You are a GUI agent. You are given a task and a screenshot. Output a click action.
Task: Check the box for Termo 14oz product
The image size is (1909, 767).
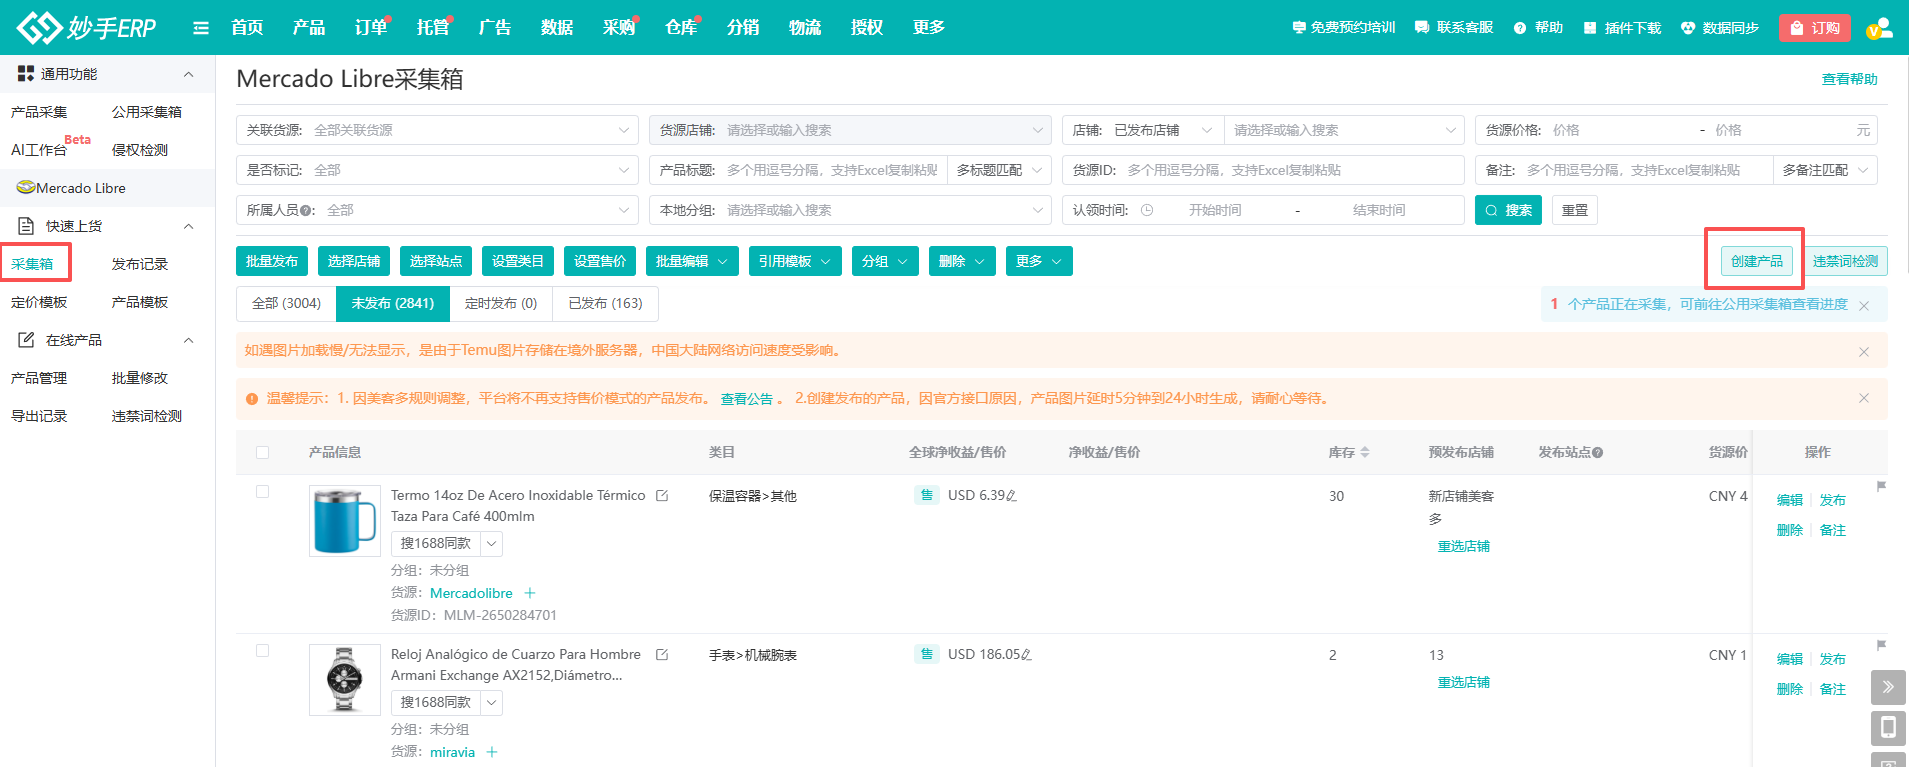[263, 492]
